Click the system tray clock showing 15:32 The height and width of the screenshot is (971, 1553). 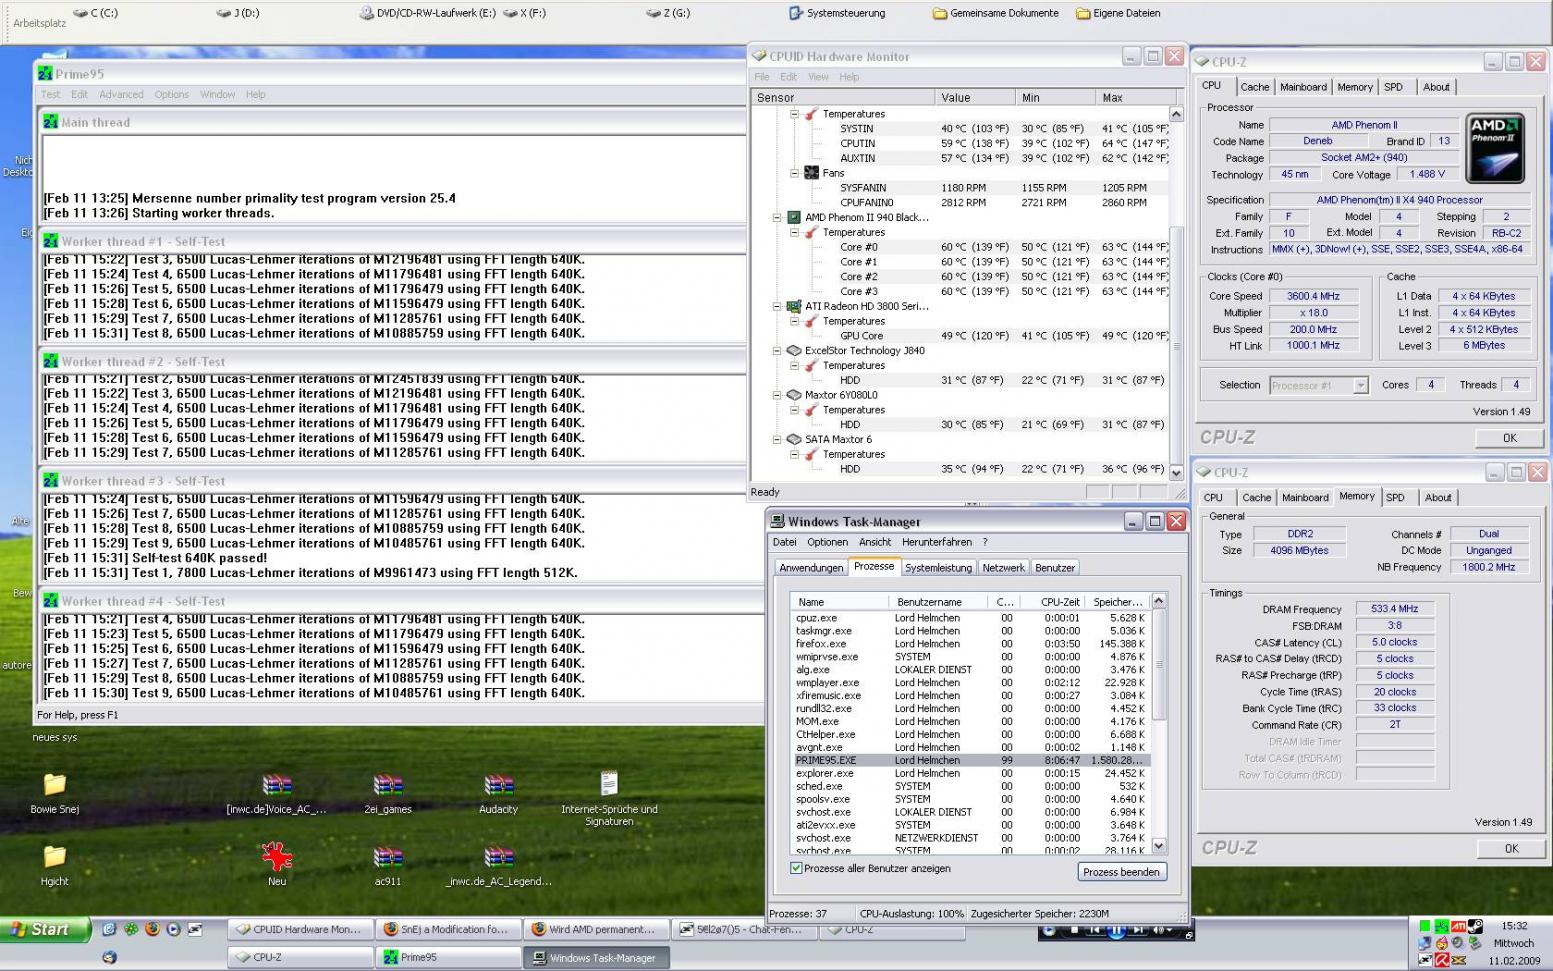tap(1514, 926)
